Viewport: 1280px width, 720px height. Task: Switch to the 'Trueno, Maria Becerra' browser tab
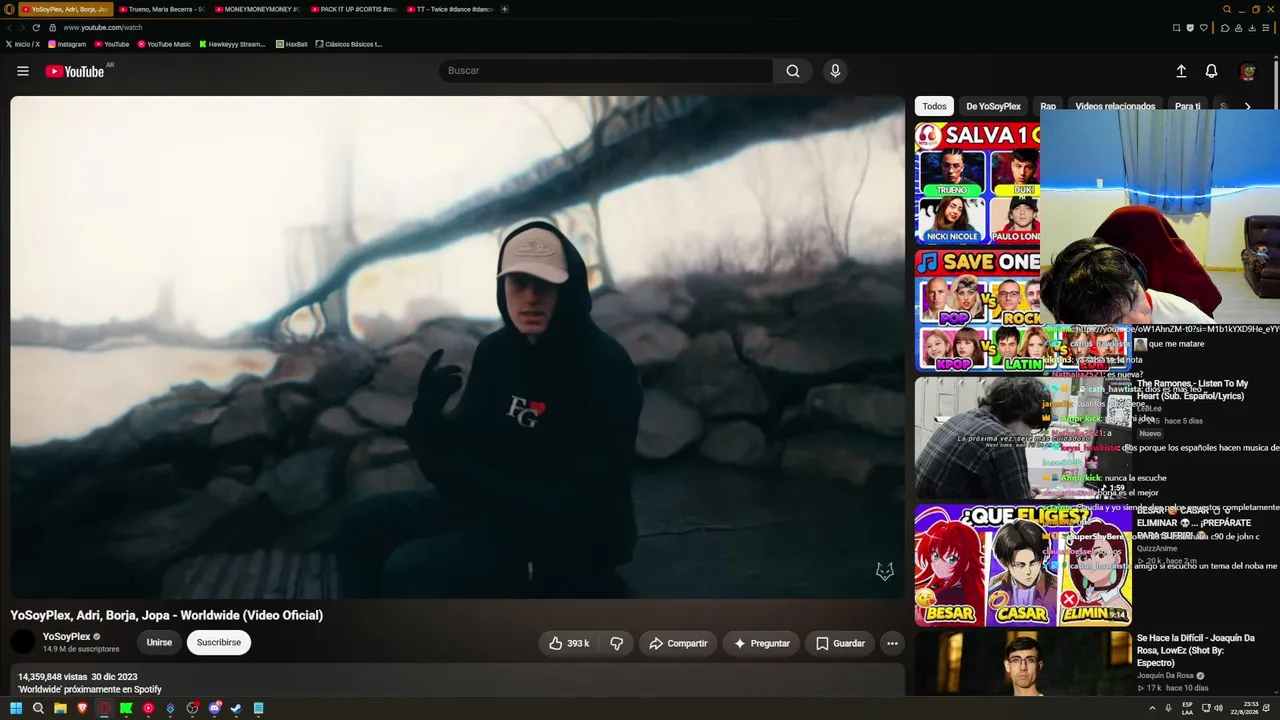point(160,9)
